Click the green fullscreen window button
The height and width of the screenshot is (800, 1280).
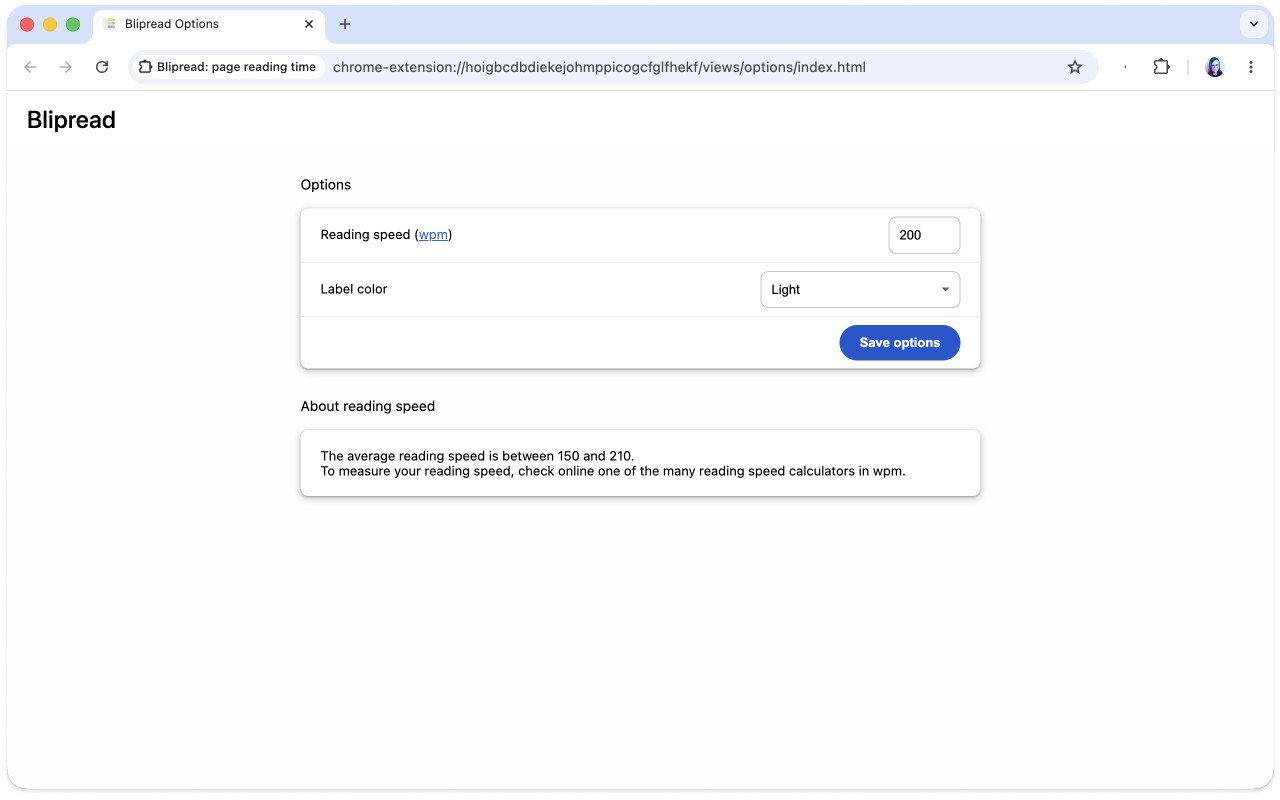pyautogui.click(x=73, y=24)
